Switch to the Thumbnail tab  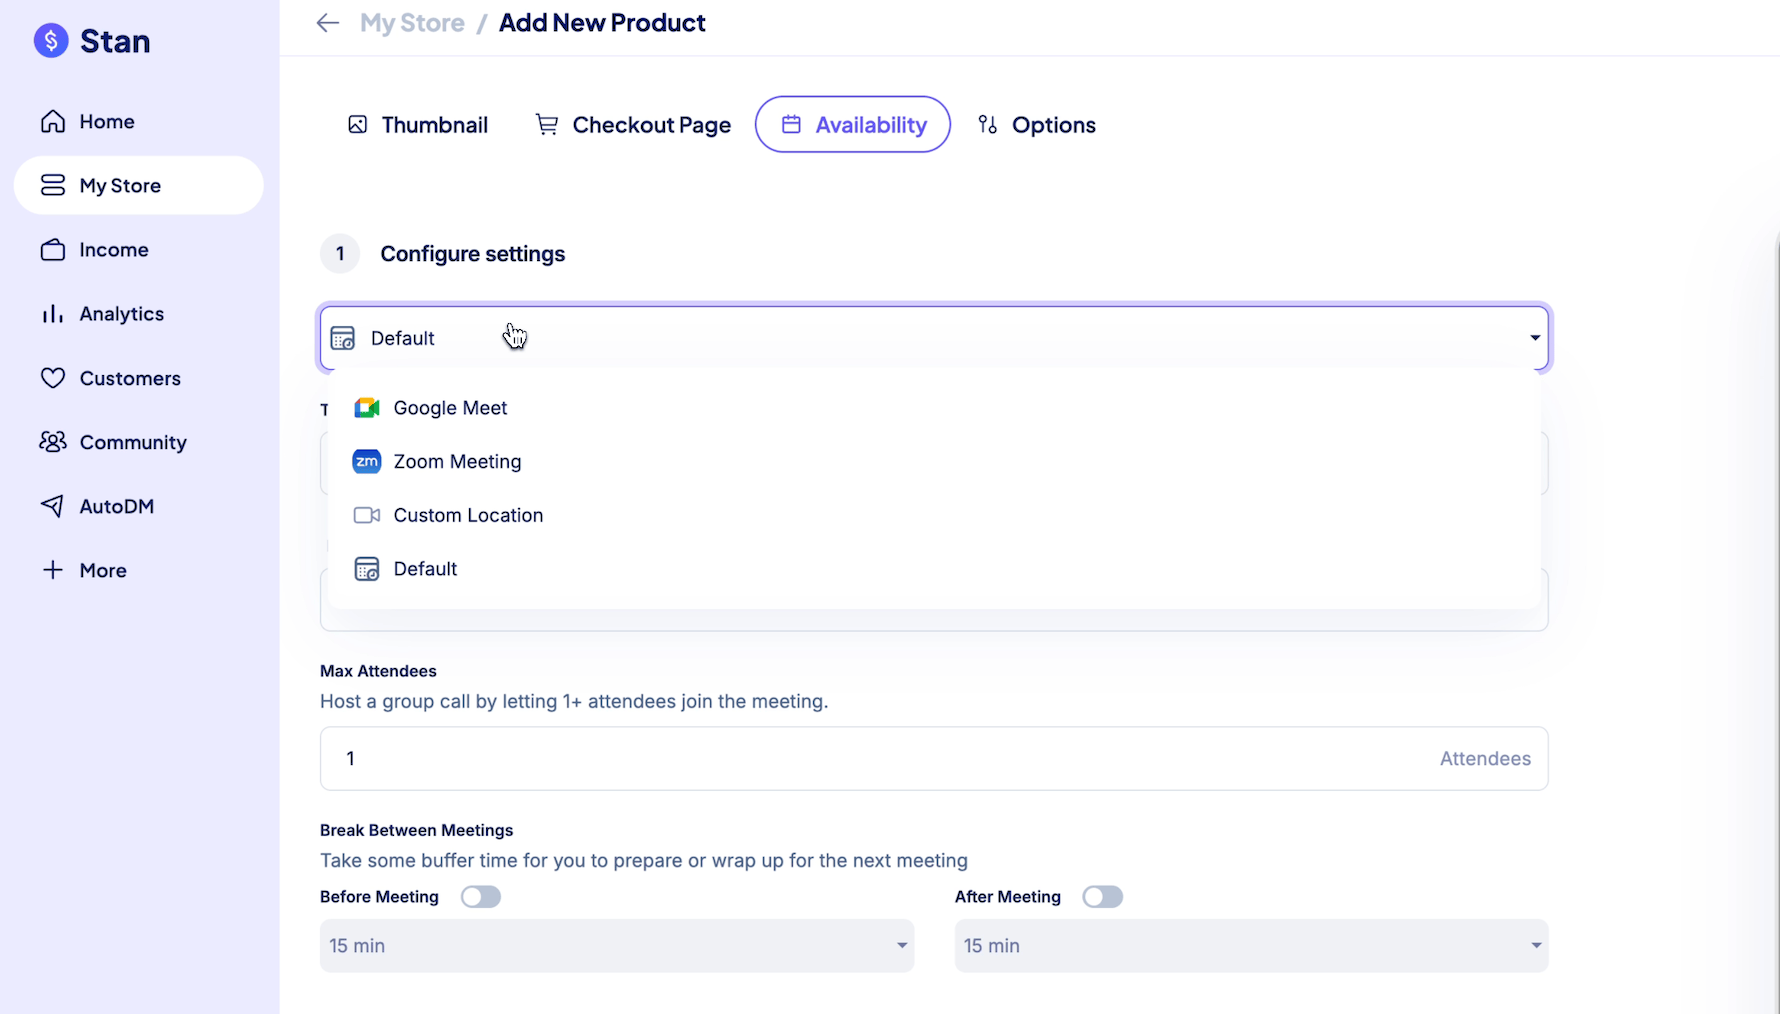tap(418, 125)
